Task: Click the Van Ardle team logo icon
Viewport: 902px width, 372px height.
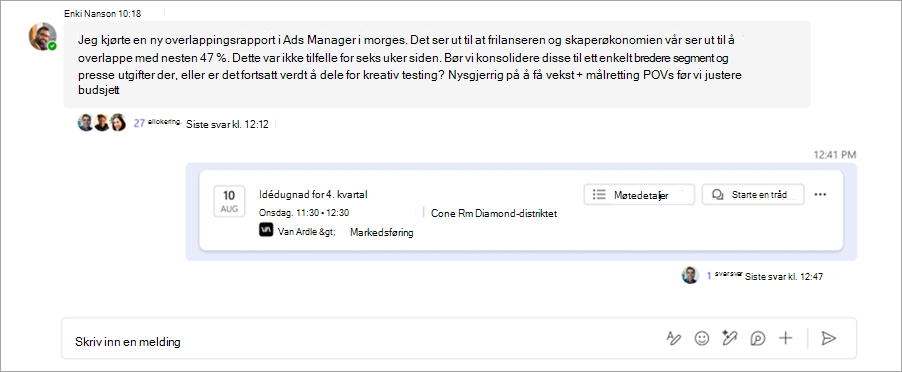Action: point(266,231)
